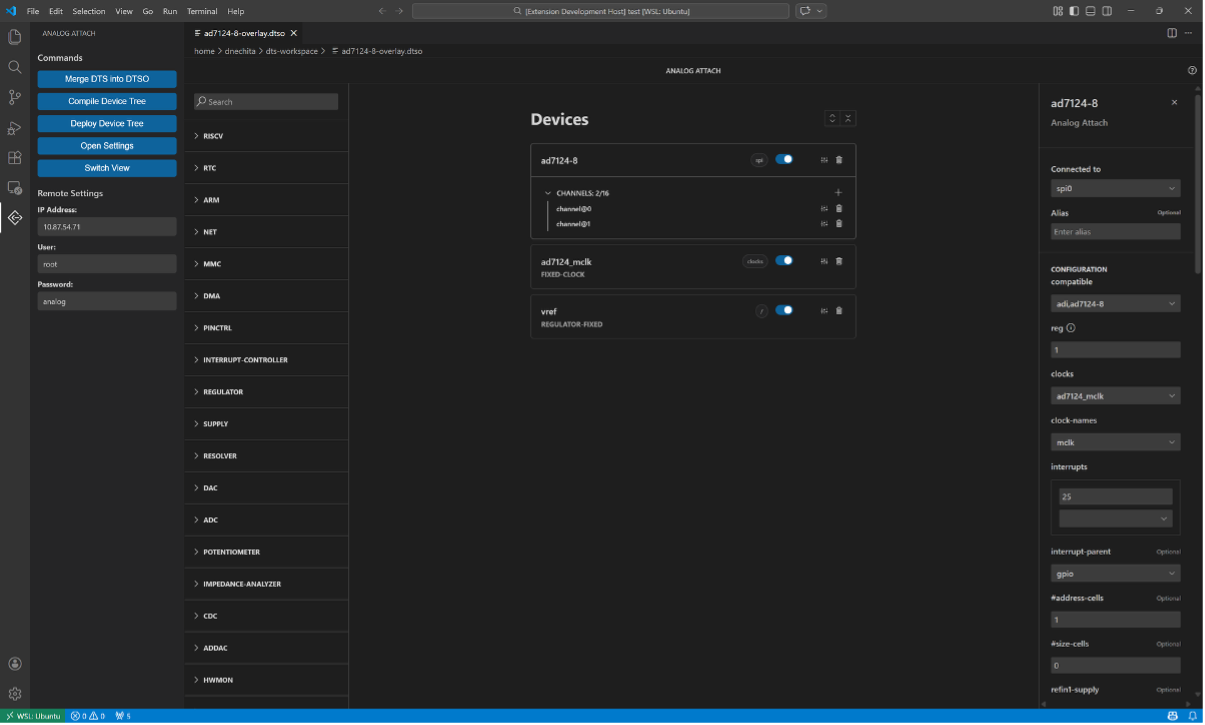
Task: Click Merge DTS into DTSO button
Action: click(x=107, y=79)
